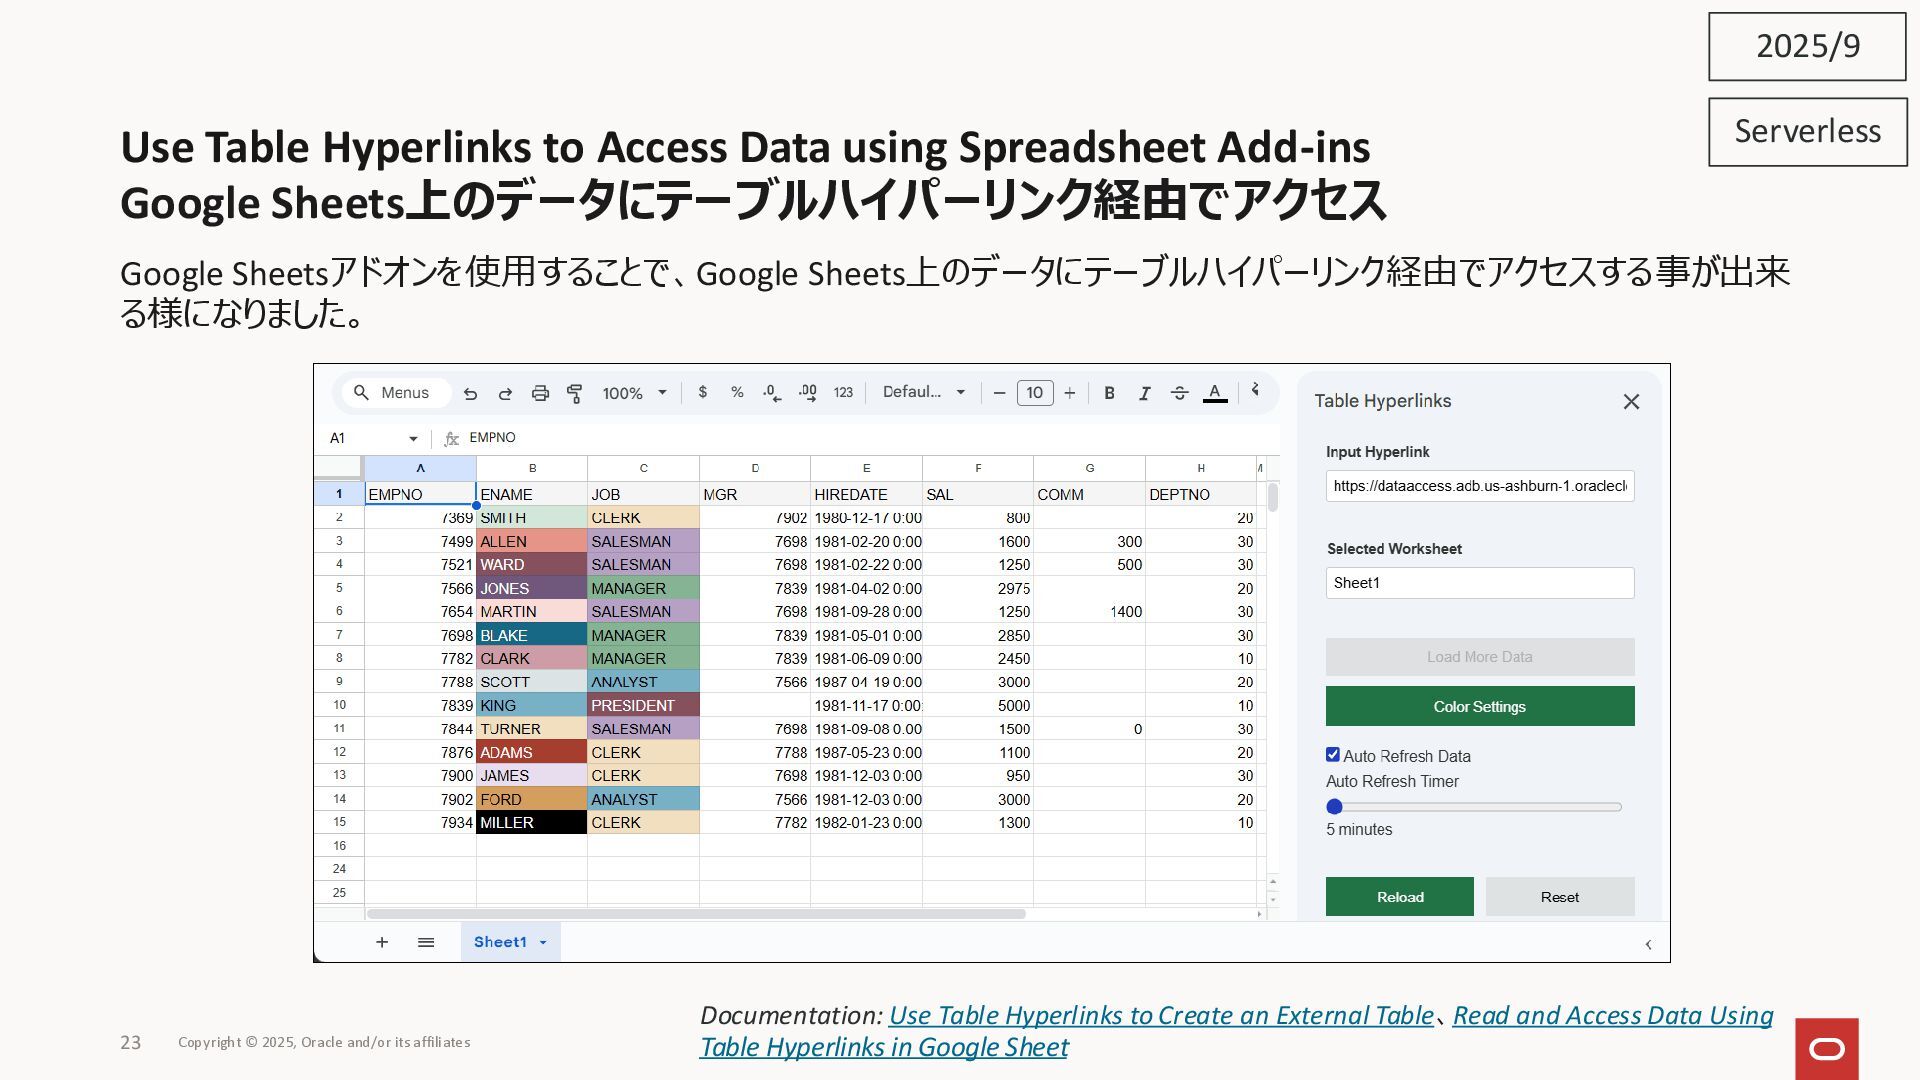This screenshot has height=1080, width=1920.
Task: Uncheck Auto Refresh Data checkbox
Action: 1333,755
